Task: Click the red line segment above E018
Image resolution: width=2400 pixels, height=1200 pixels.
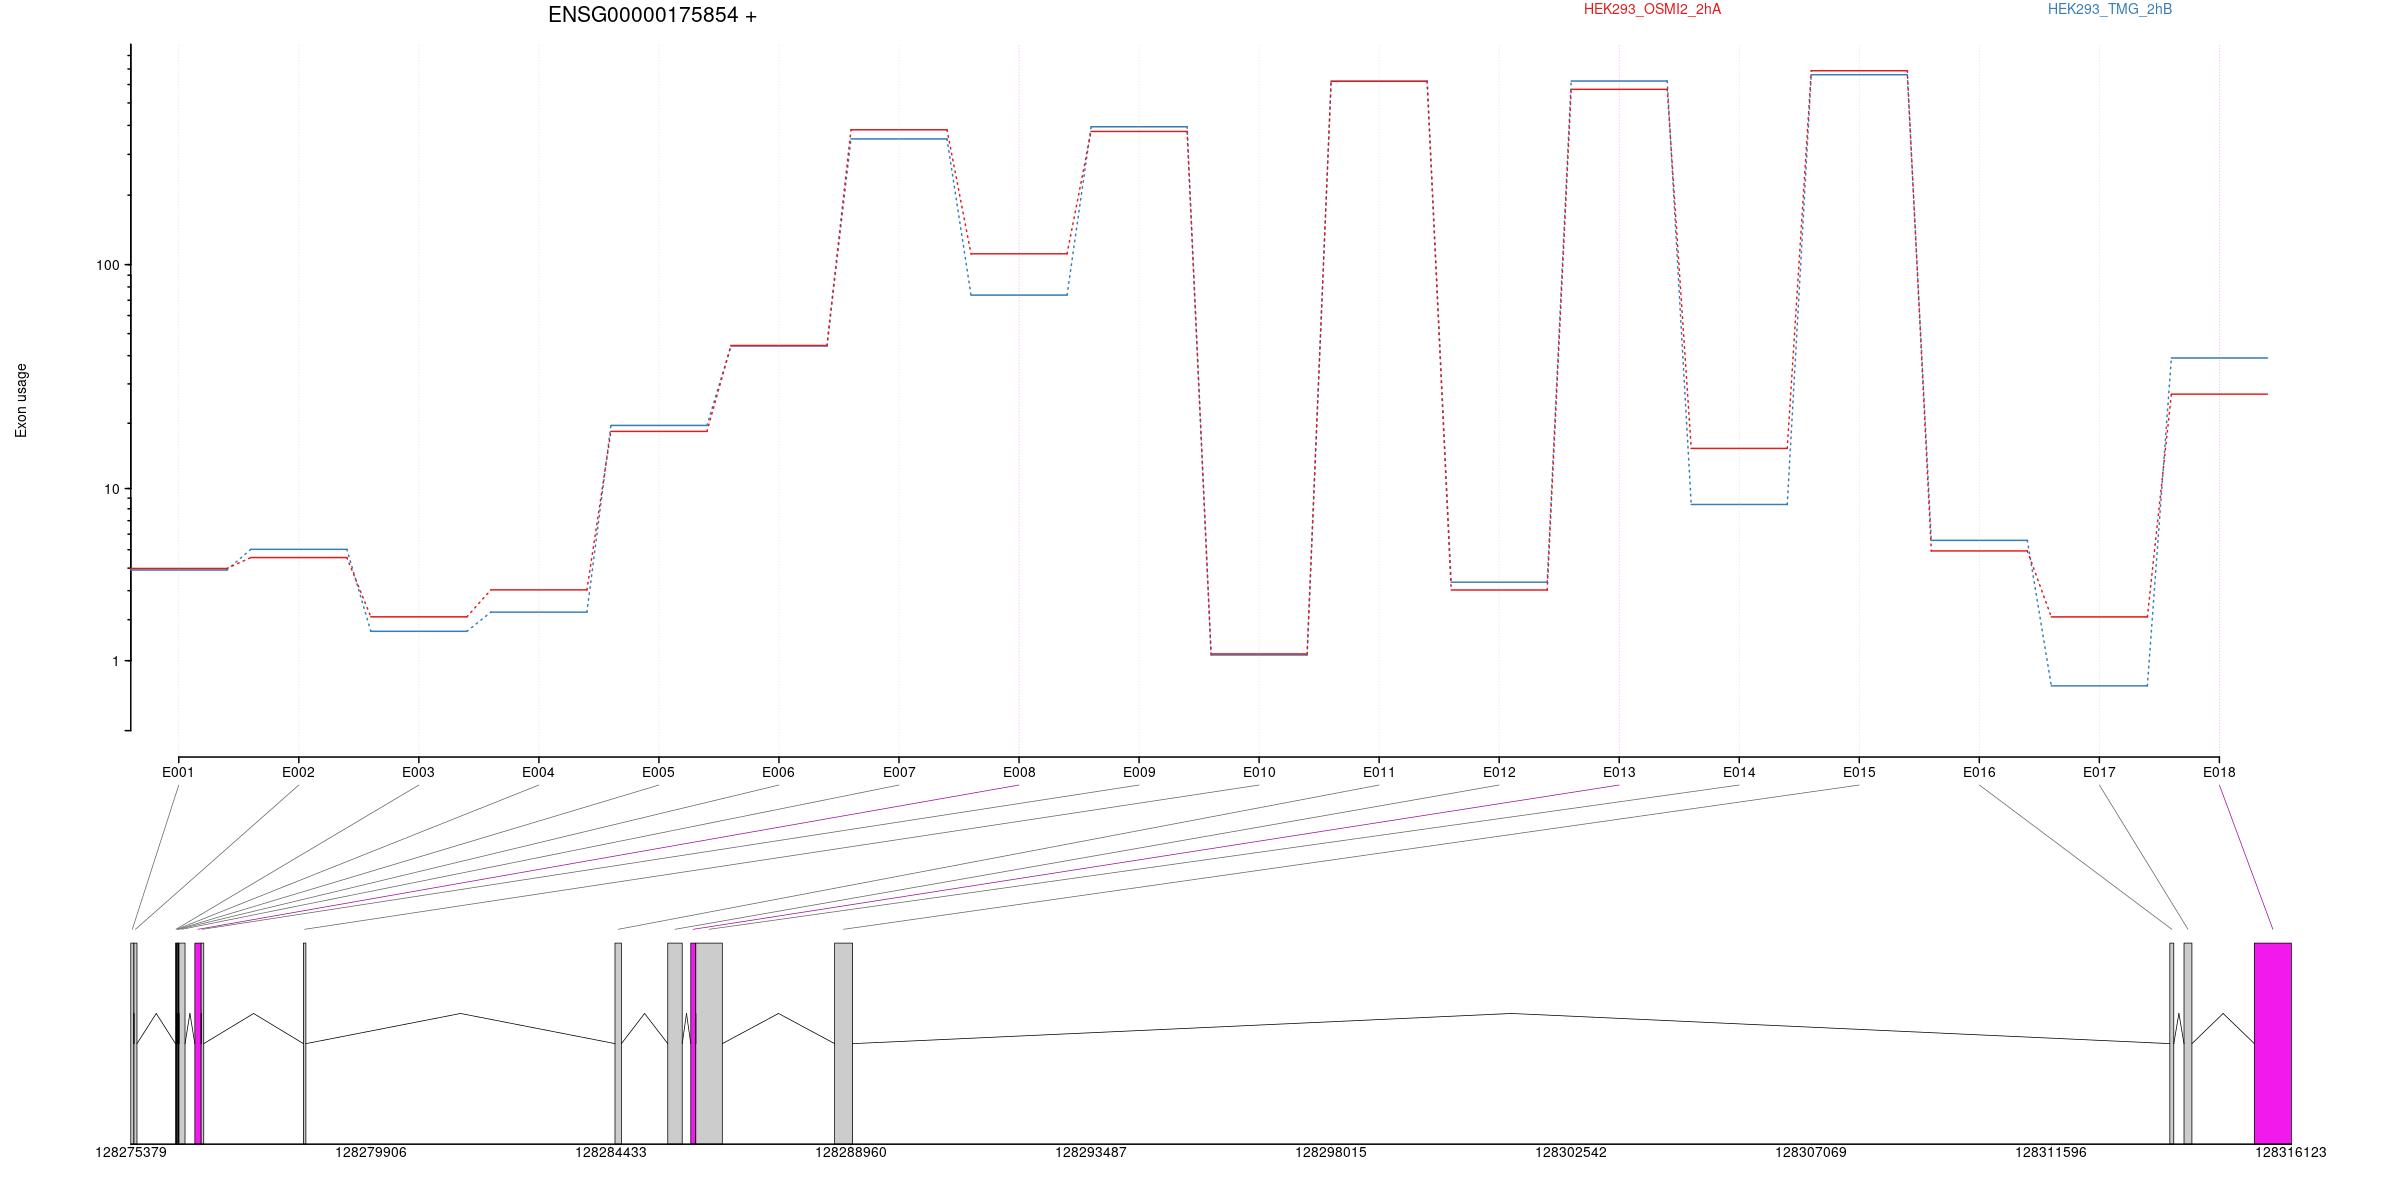Action: [x=2219, y=394]
